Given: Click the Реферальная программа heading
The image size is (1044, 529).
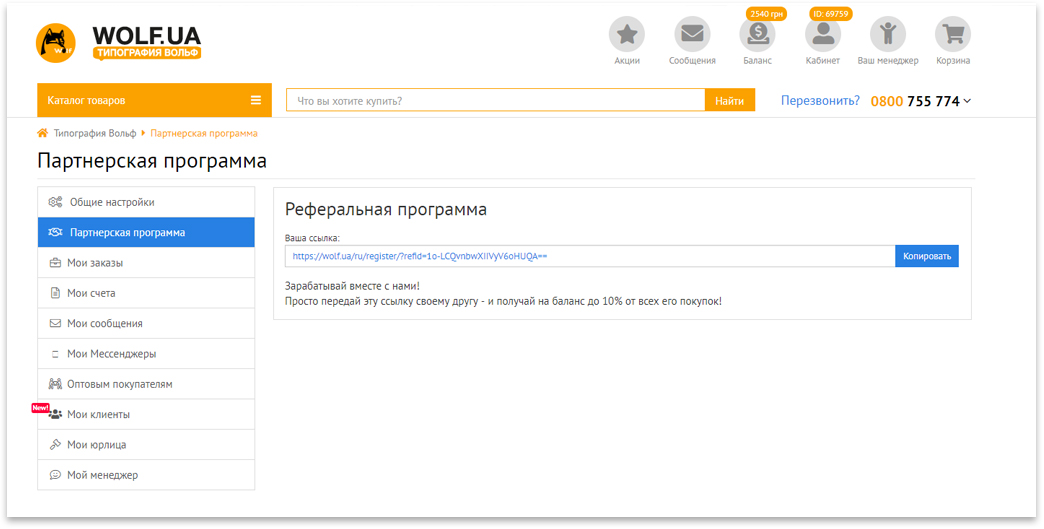Looking at the screenshot, I should (x=386, y=210).
